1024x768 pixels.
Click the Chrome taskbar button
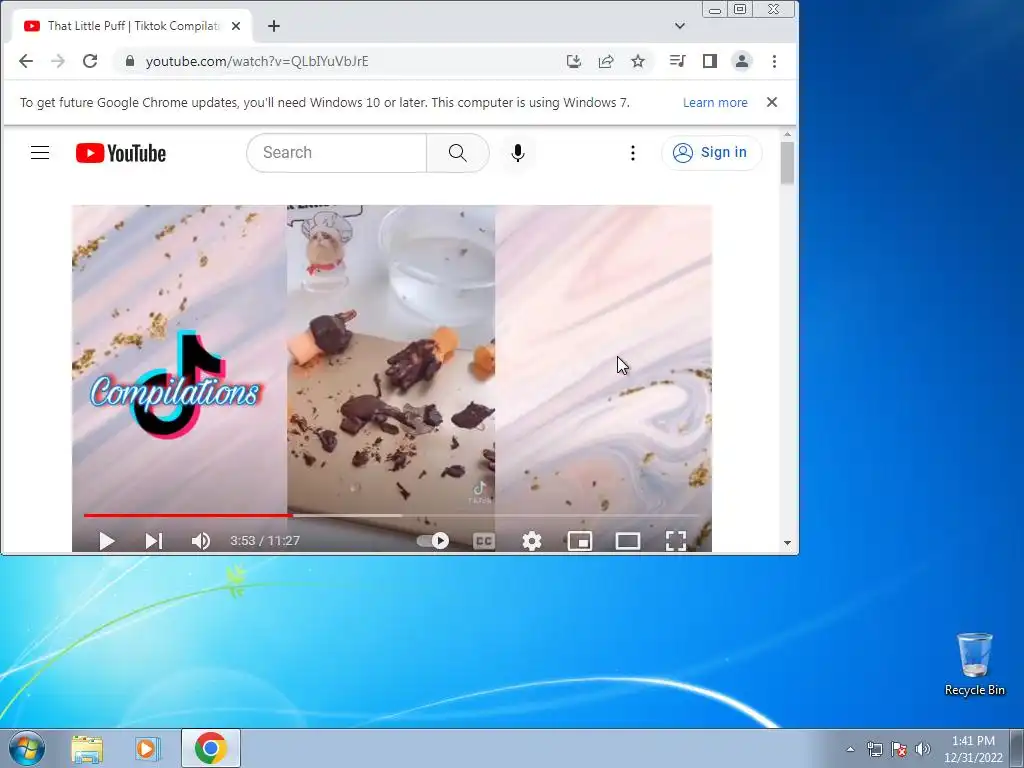210,748
